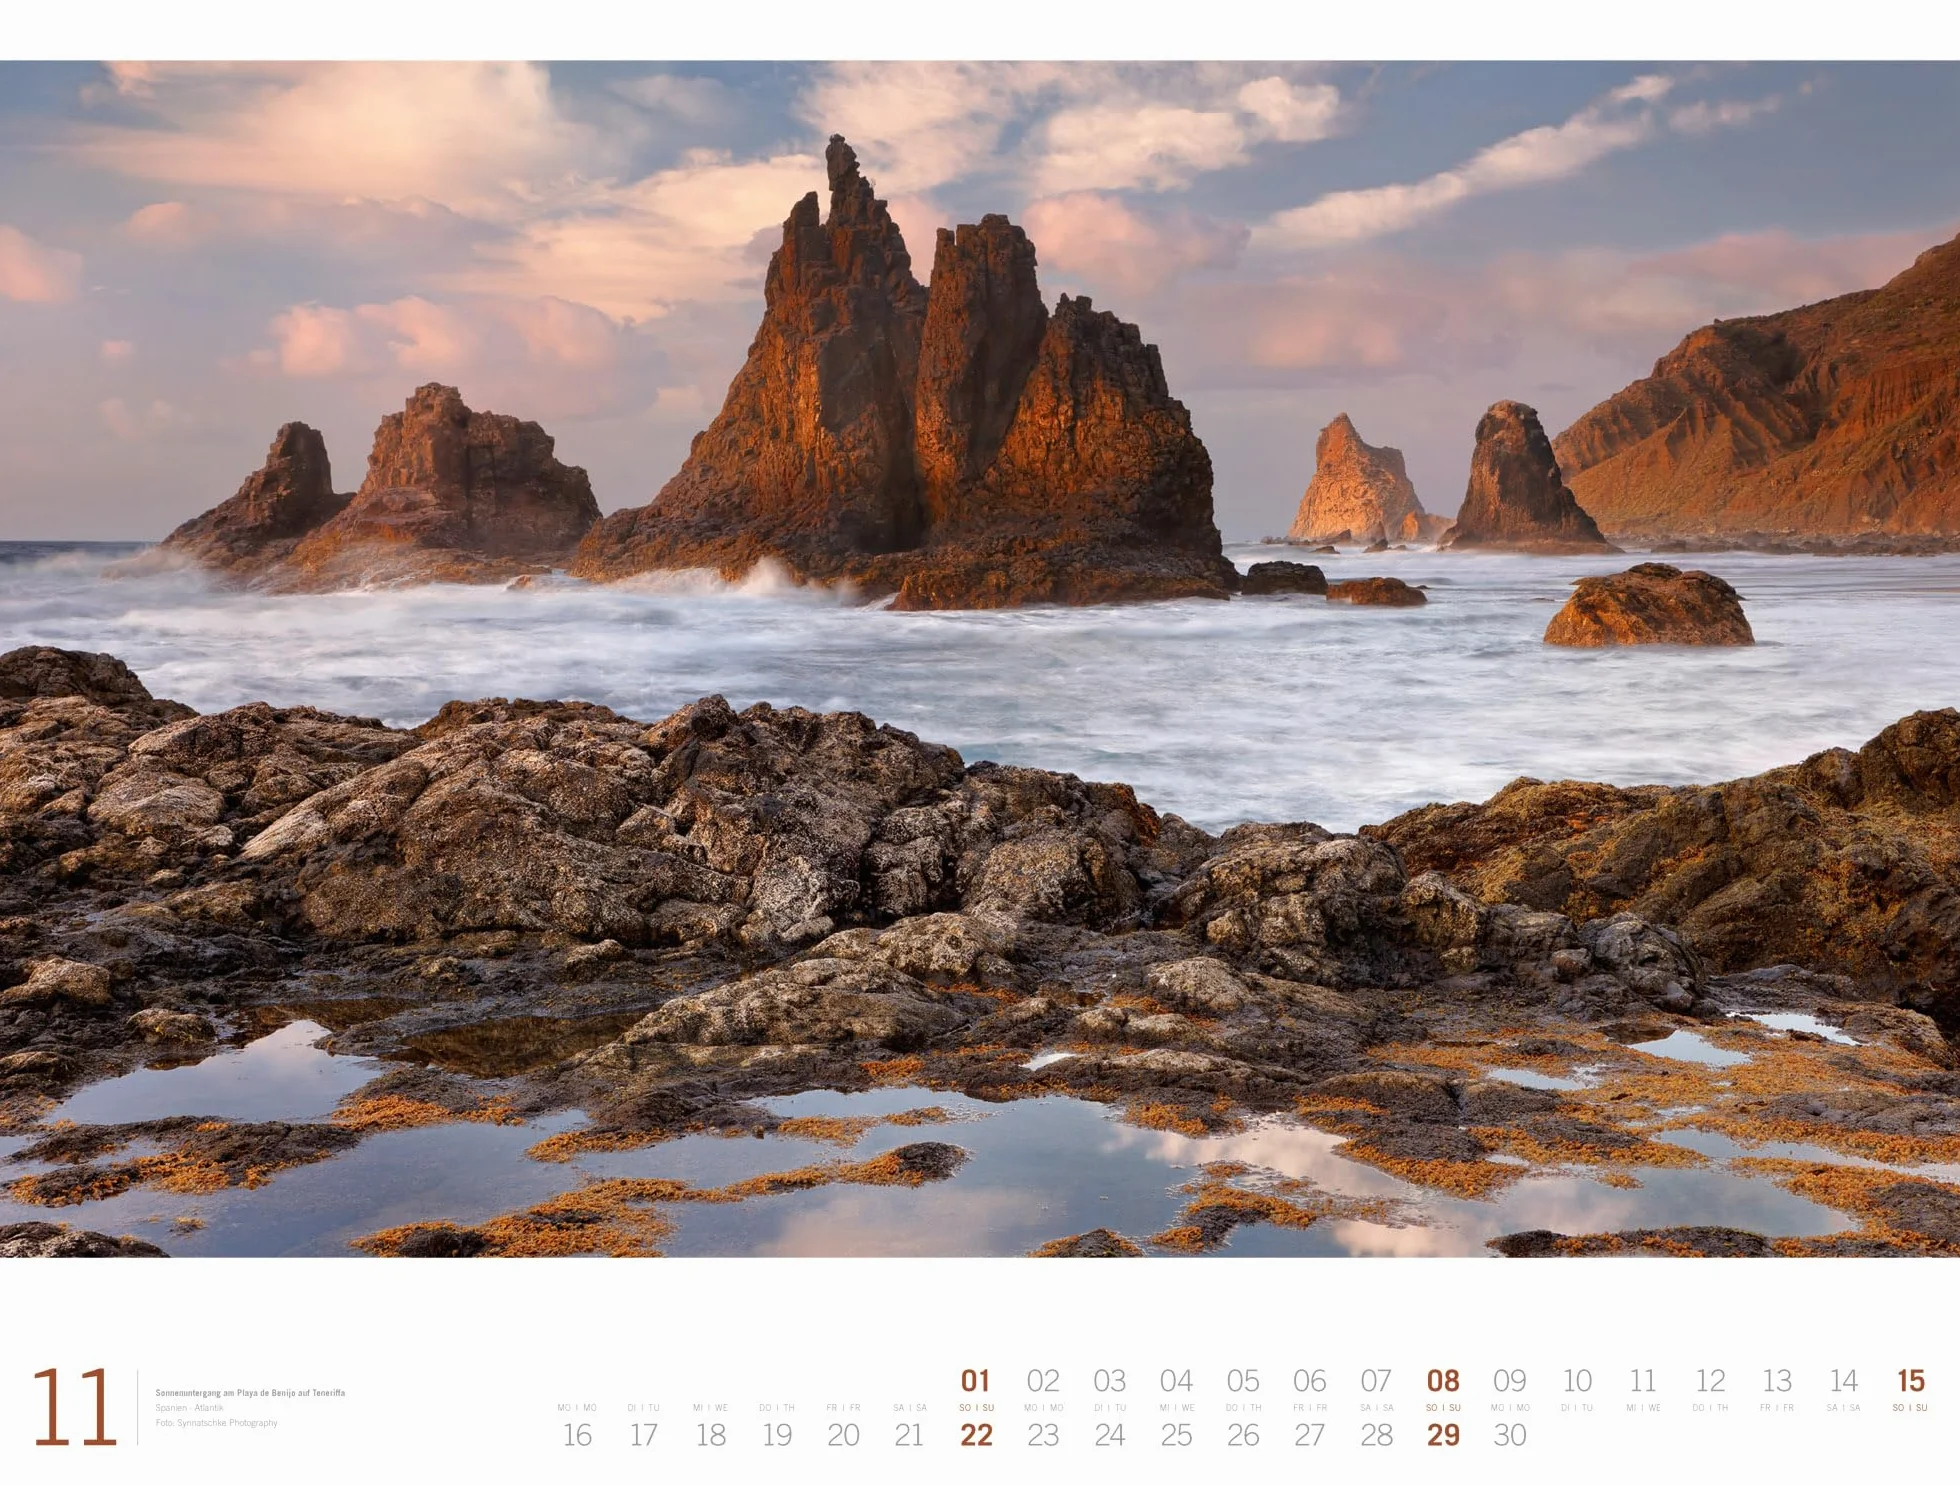Select calendar date 06
Viewport: 1960px width, 1485px height.
tap(1310, 1381)
